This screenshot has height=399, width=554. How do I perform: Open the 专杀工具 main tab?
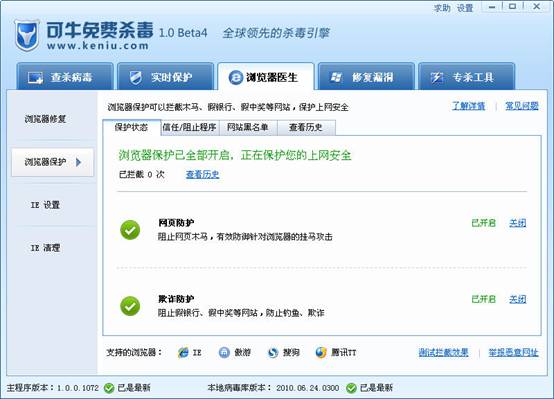click(x=466, y=77)
